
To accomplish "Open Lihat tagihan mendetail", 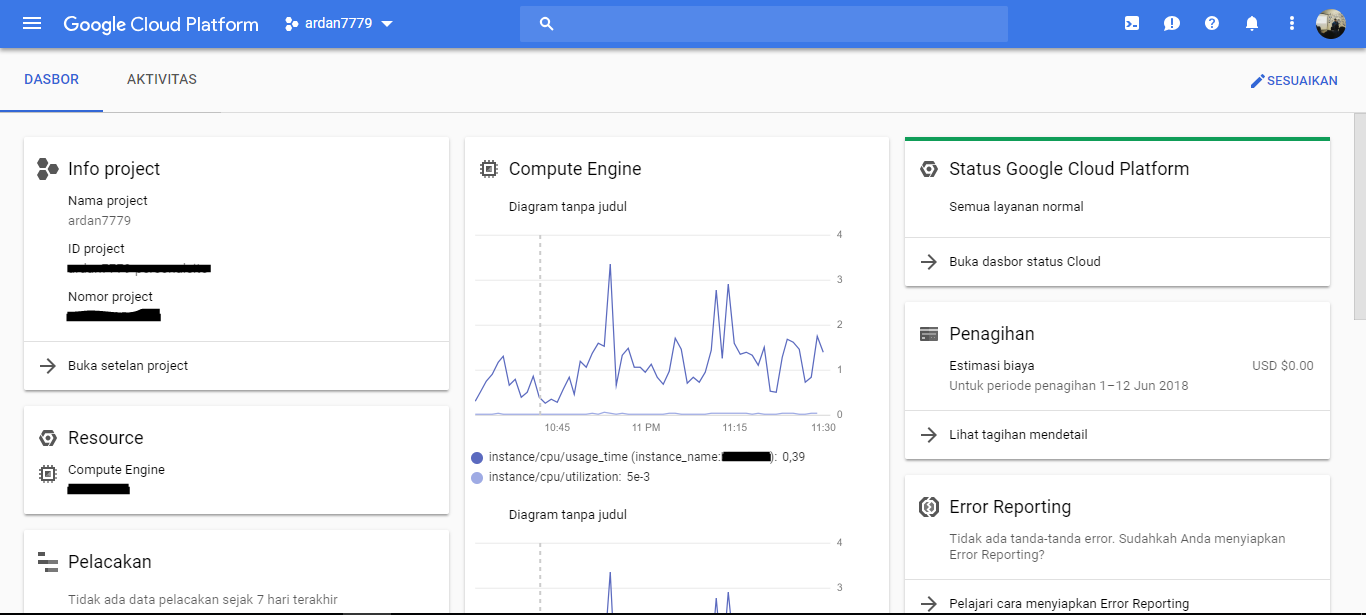I will 1020,434.
